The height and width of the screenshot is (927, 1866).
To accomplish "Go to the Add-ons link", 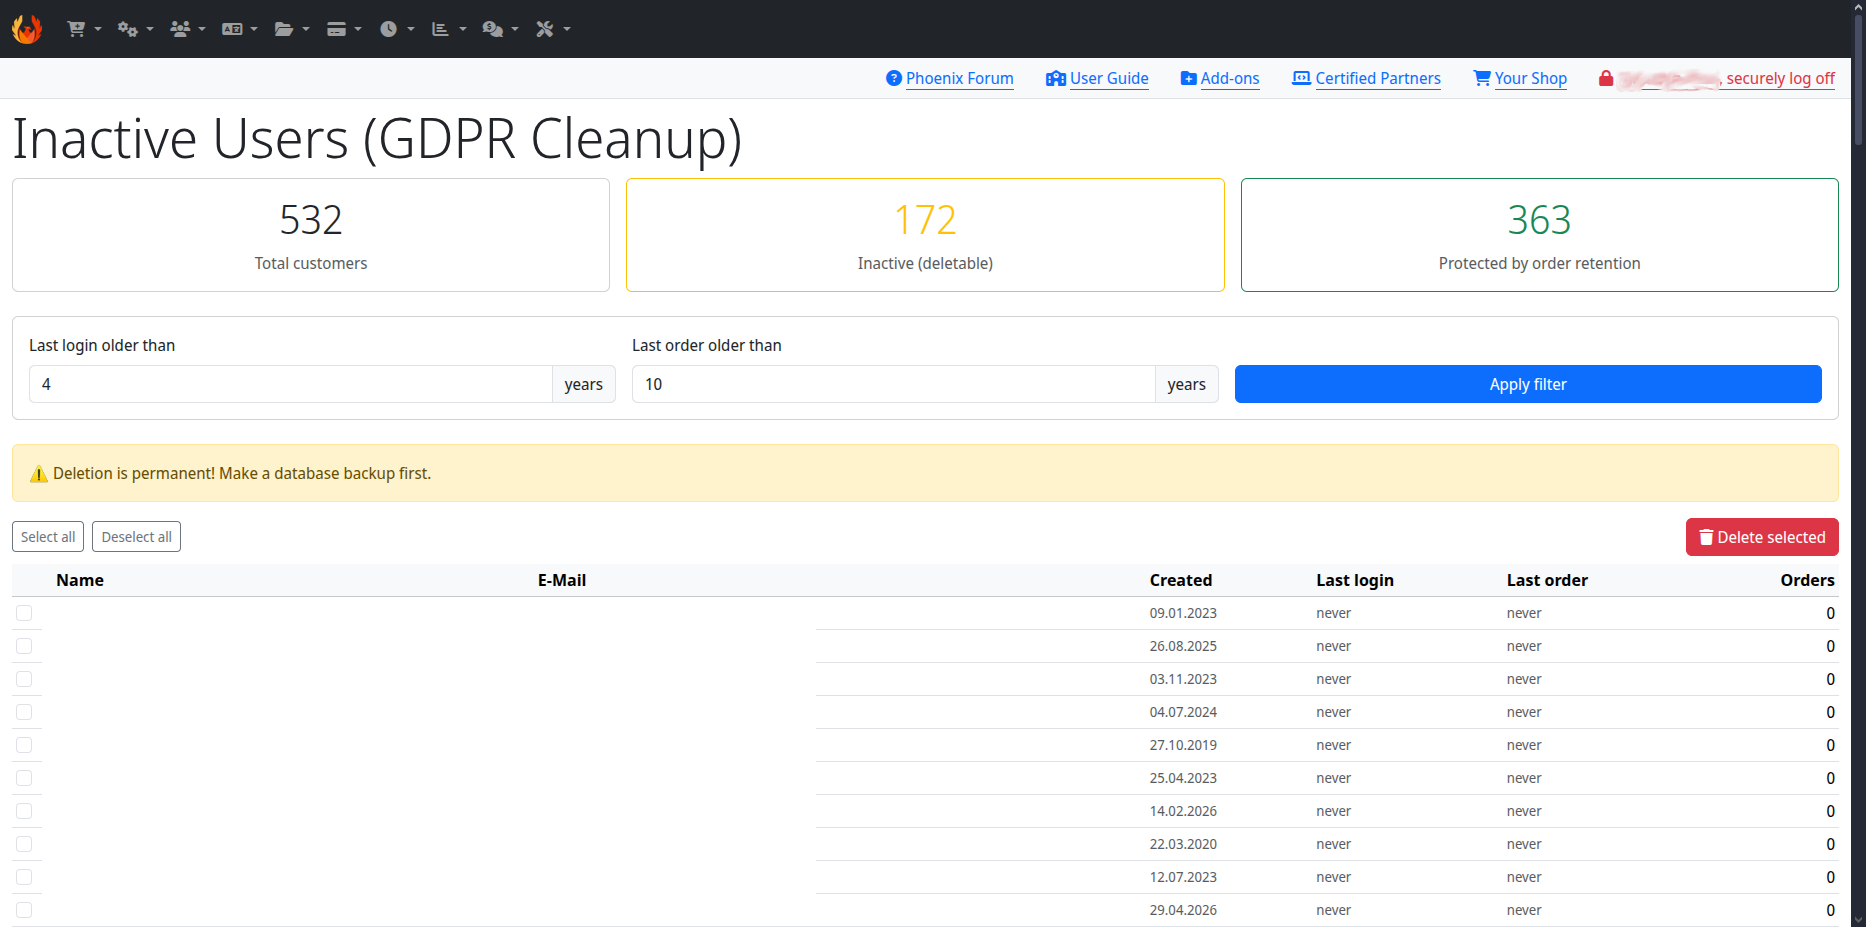I will point(1220,78).
